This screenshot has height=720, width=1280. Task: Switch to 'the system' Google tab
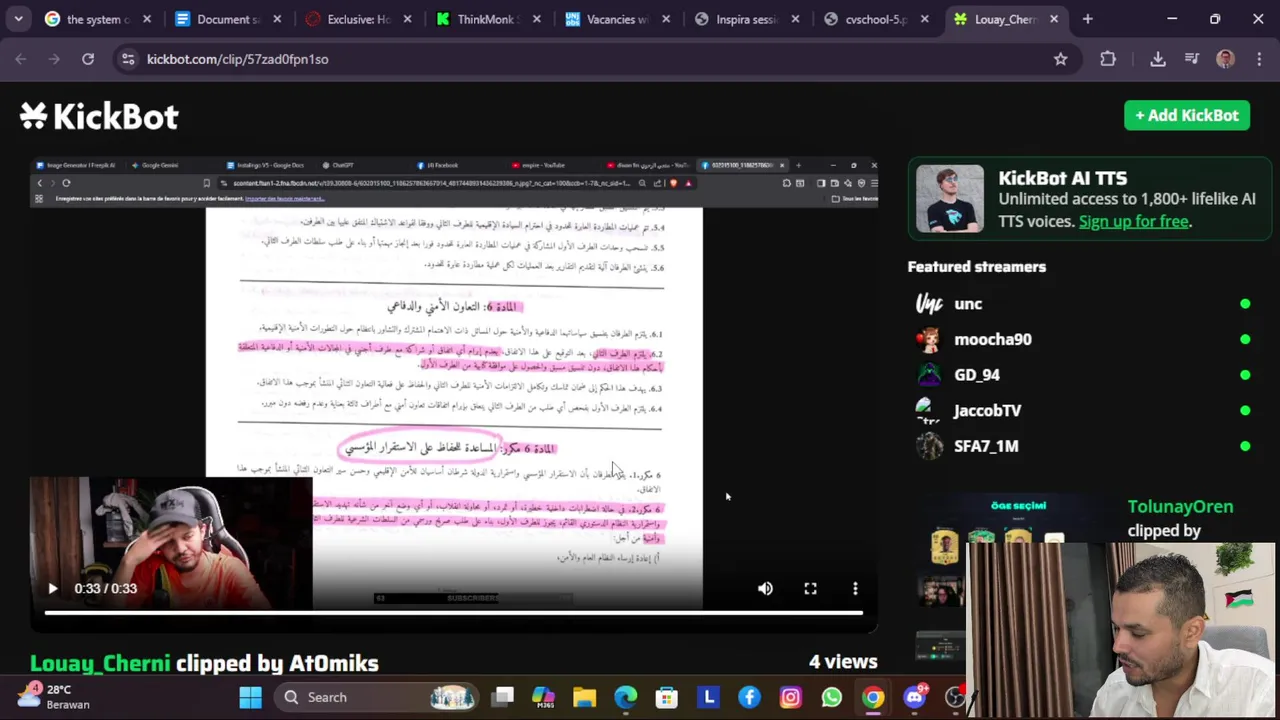pos(97,19)
